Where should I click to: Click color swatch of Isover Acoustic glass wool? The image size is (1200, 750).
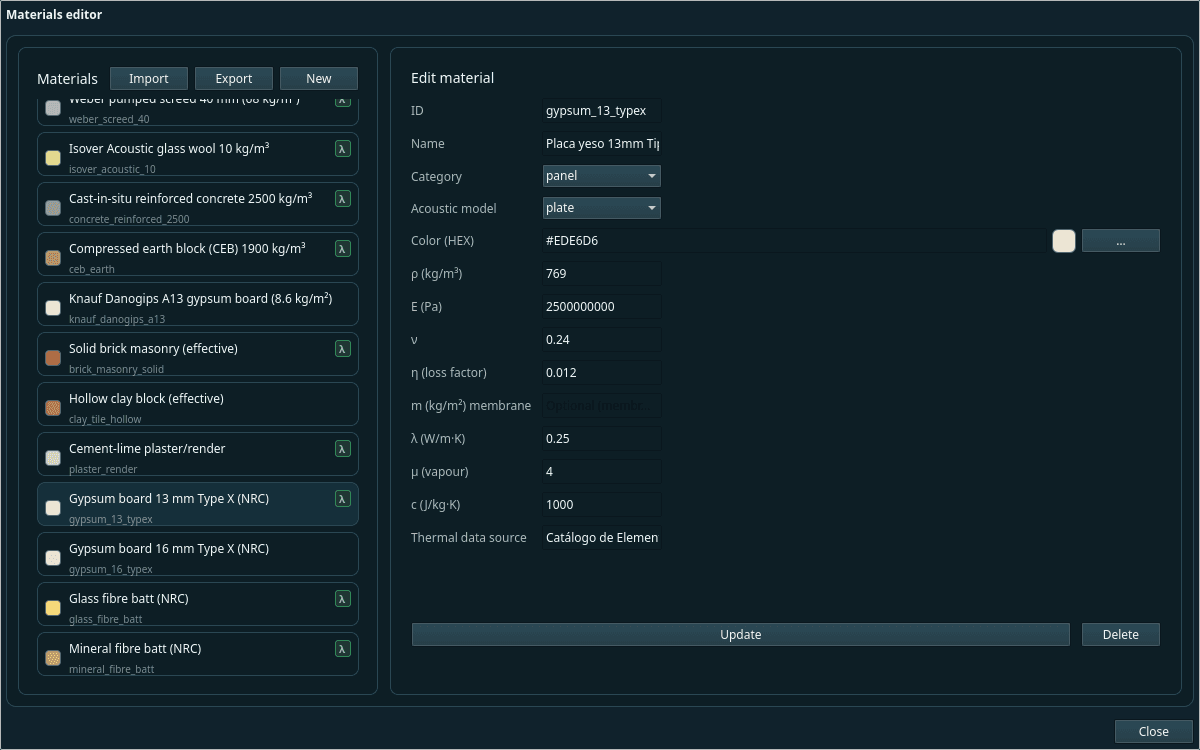pyautogui.click(x=53, y=158)
